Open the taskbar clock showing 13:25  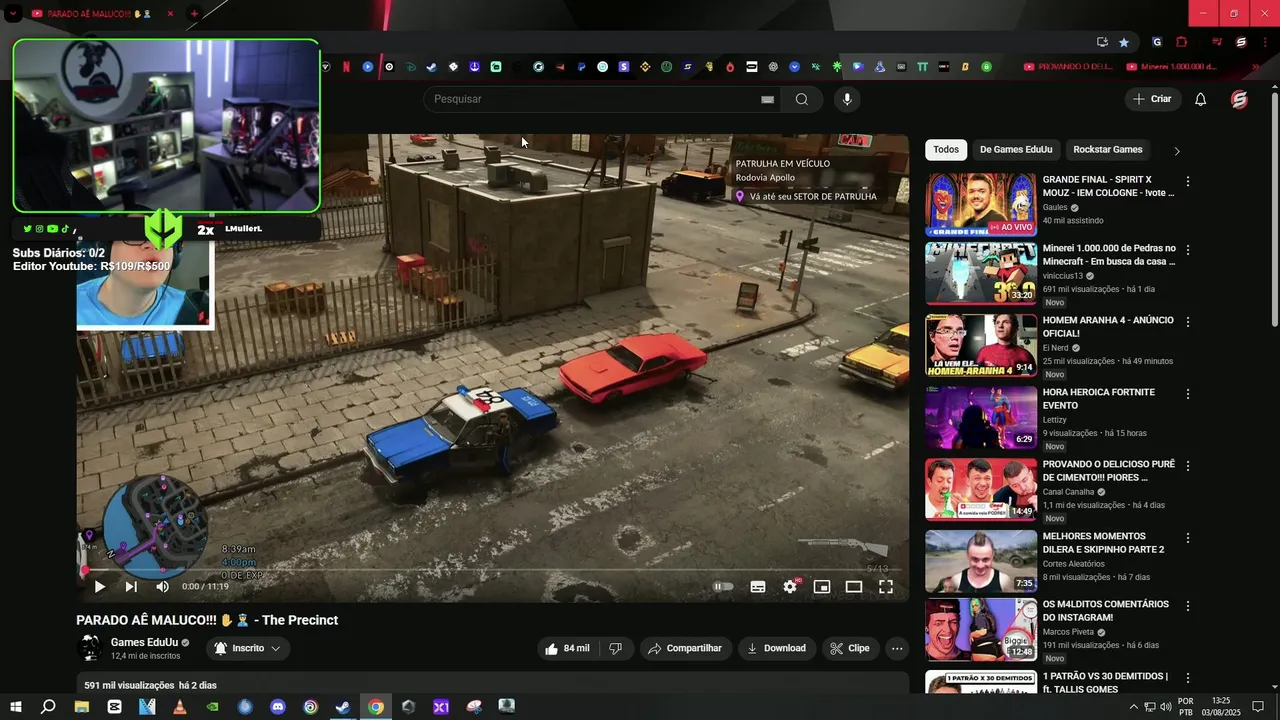pos(1221,707)
